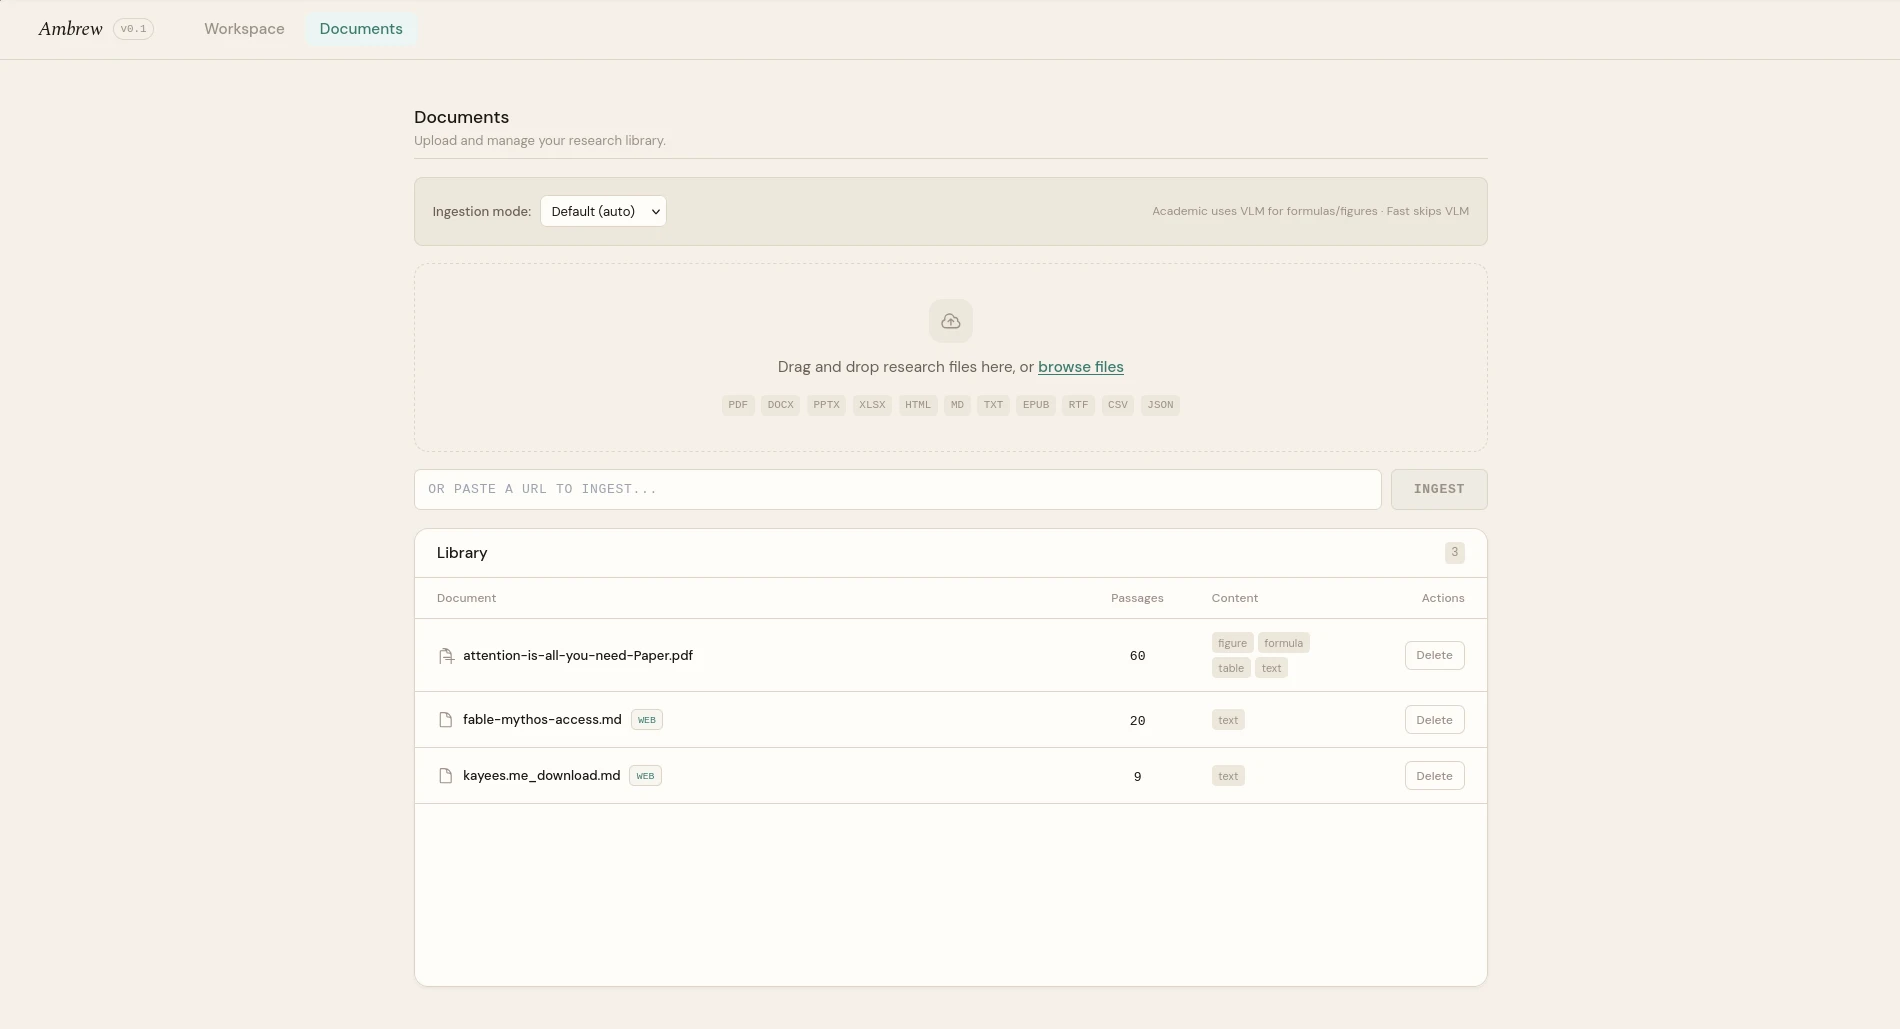Click the Ingest button
Viewport: 1900px width, 1029px height.
click(1438, 489)
